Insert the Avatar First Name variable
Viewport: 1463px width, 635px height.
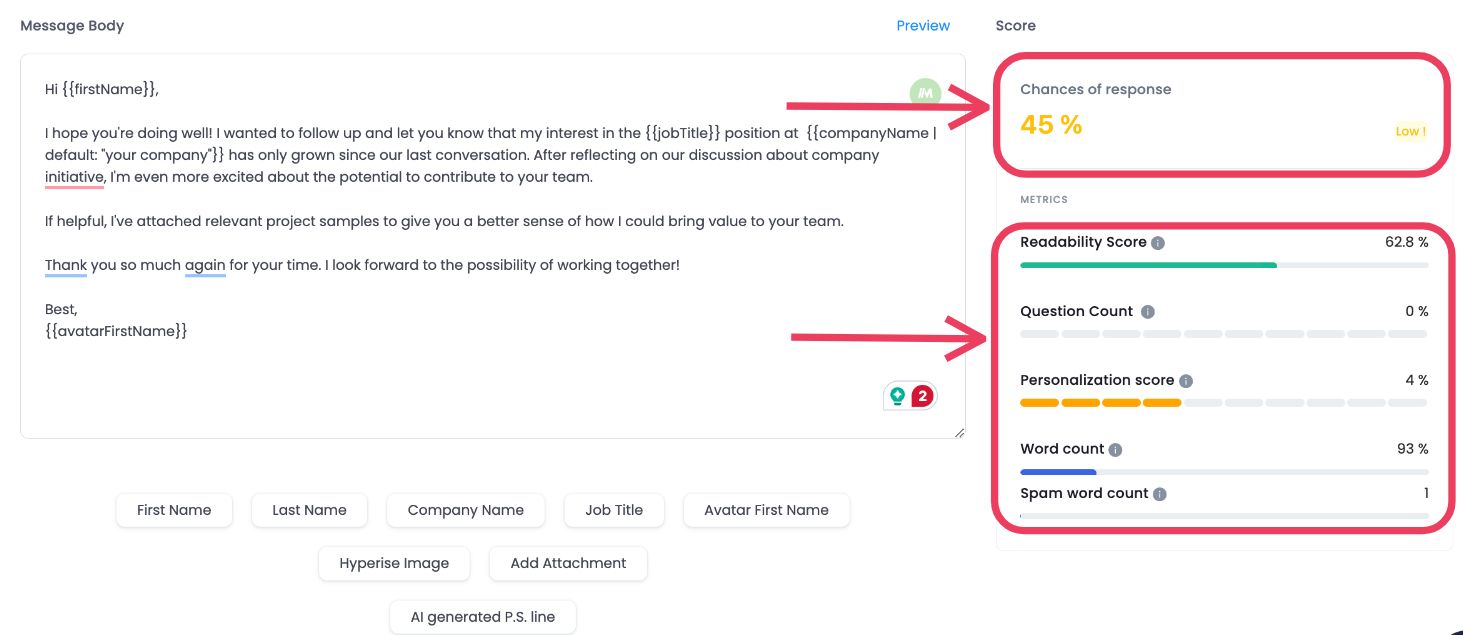tap(766, 510)
